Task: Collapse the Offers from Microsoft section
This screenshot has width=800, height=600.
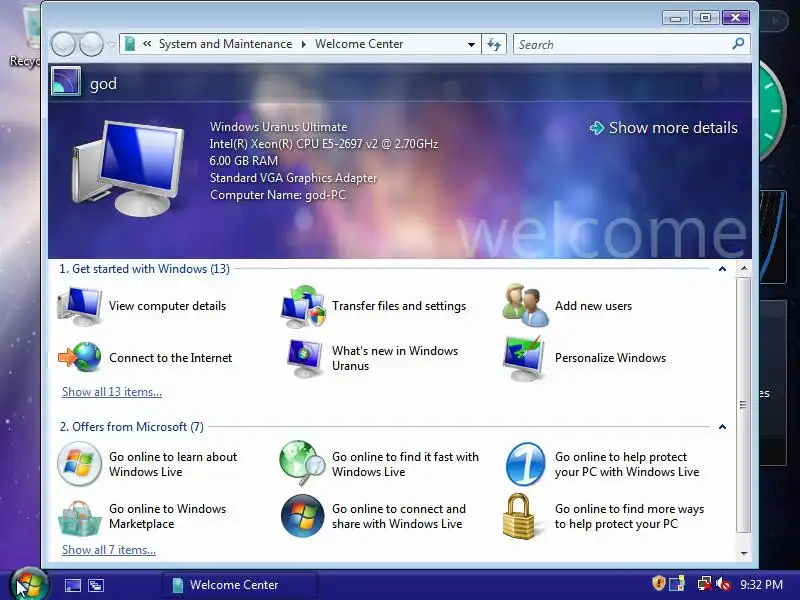Action: click(722, 427)
